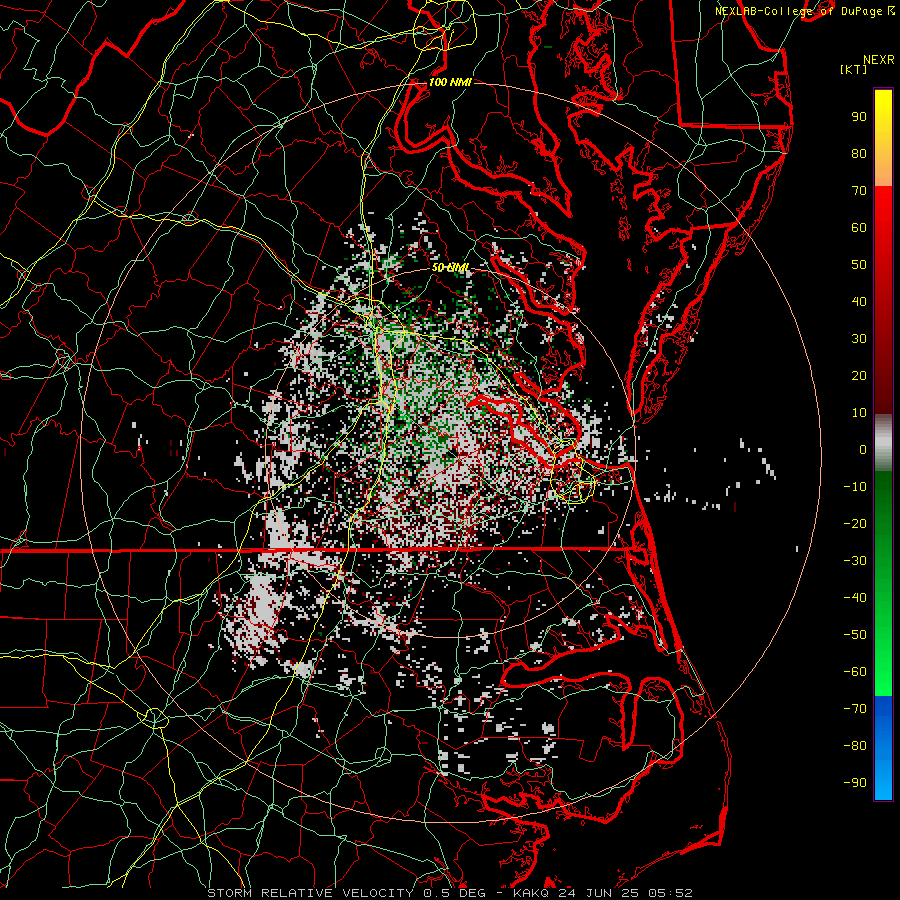
Task: Click the positive "90" scale value
Action: [859, 117]
